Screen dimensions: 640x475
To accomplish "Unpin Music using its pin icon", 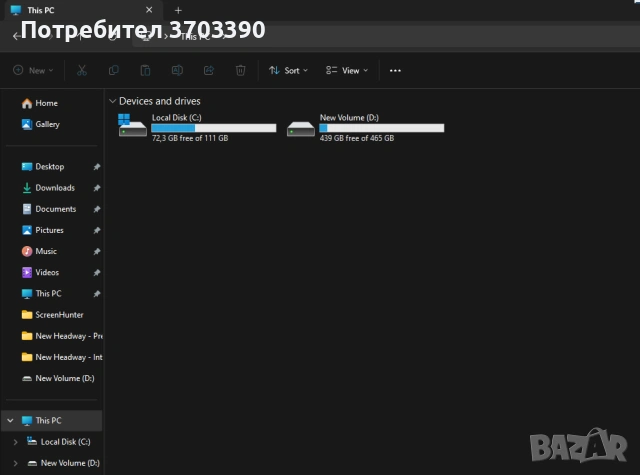I will [x=97, y=252].
